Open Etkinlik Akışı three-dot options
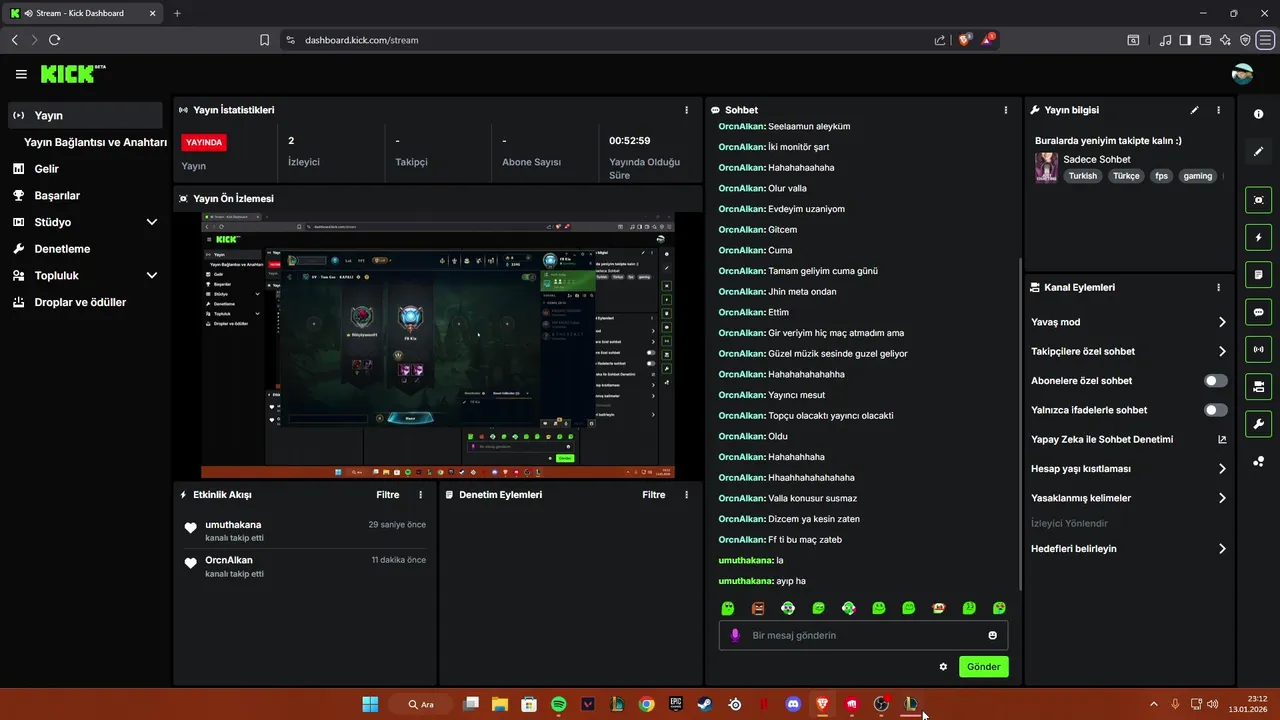This screenshot has width=1280, height=720. [x=420, y=495]
